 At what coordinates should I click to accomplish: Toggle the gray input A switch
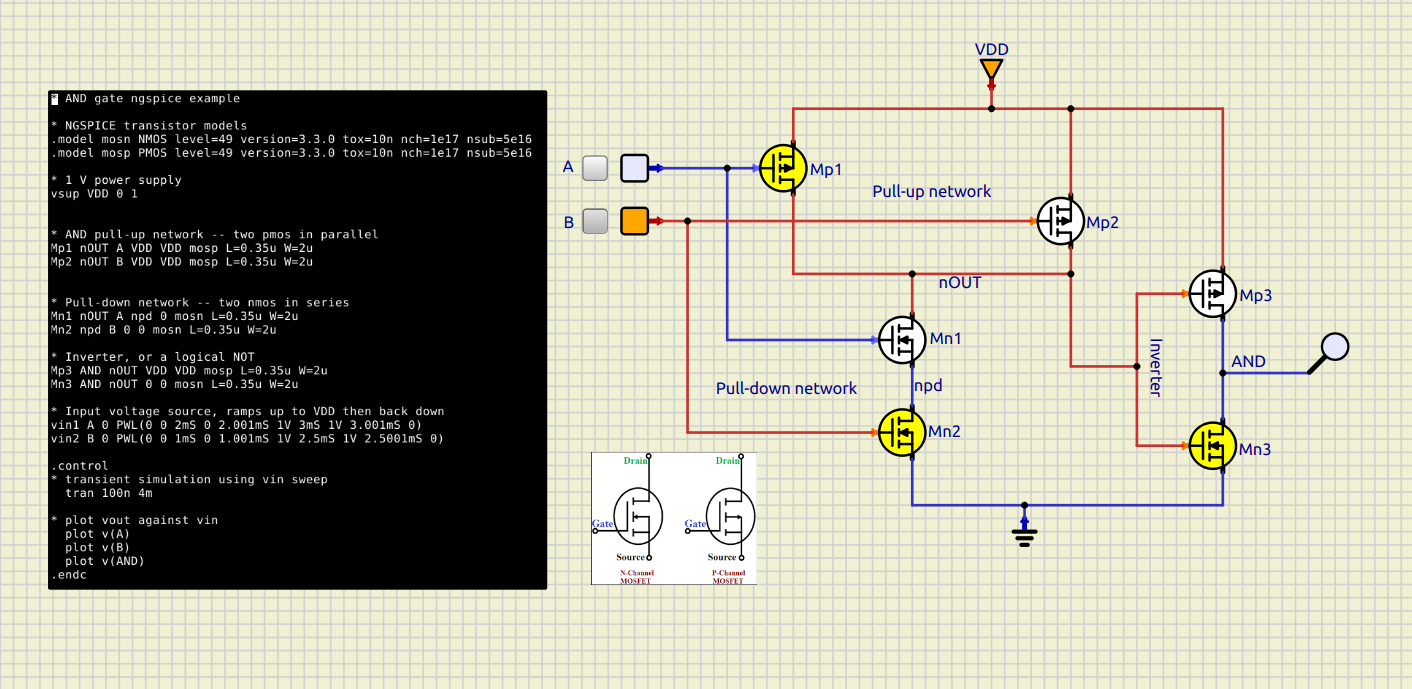pos(595,168)
